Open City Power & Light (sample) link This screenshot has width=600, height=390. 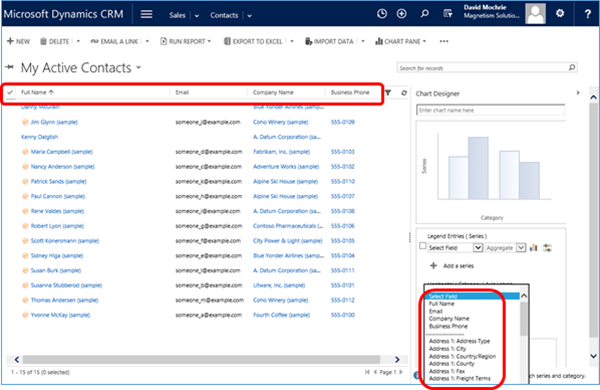click(287, 241)
